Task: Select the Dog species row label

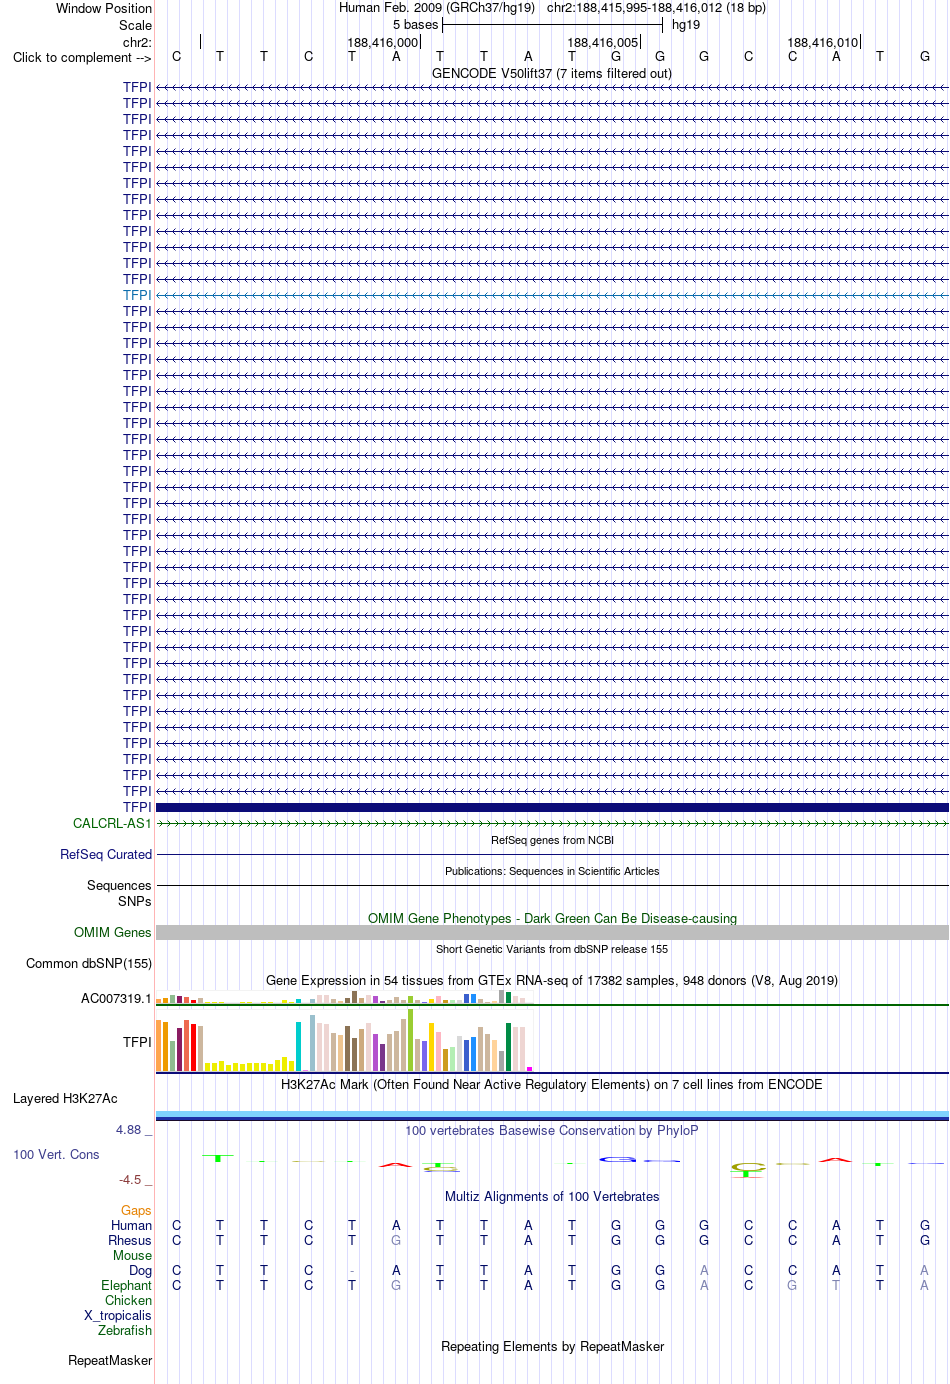Action: (140, 1270)
